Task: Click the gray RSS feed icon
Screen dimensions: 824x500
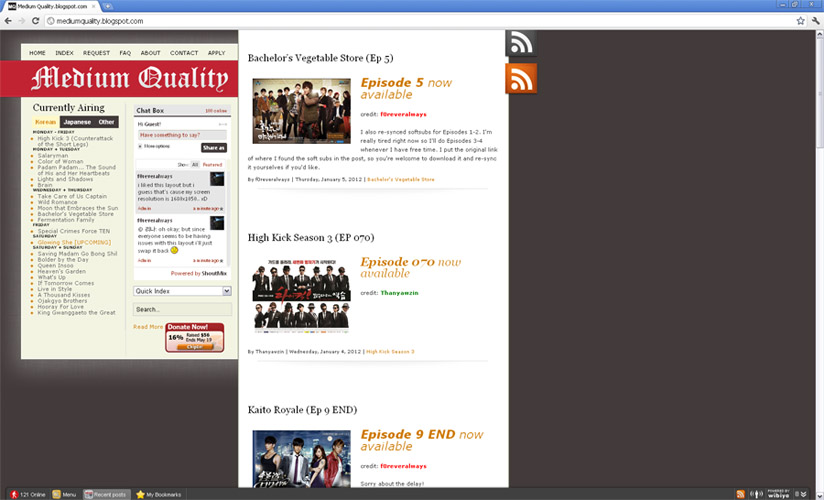Action: pos(521,43)
